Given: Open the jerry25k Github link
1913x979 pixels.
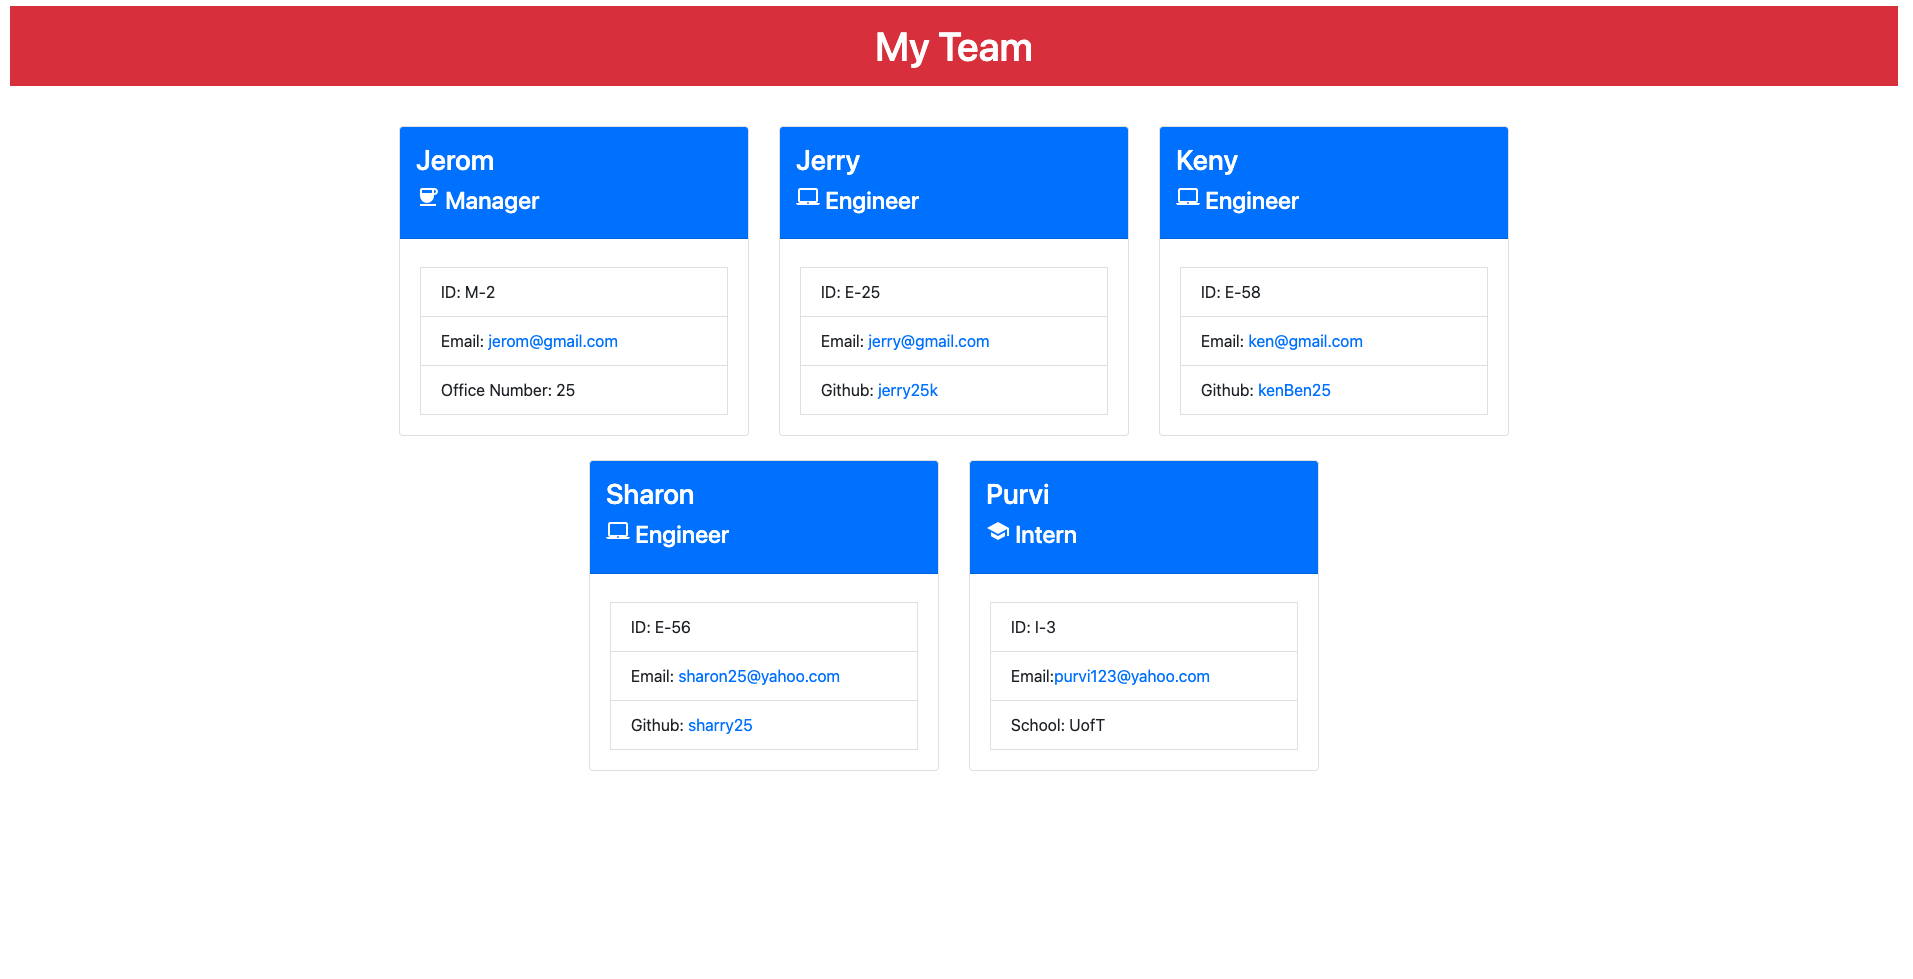Looking at the screenshot, I should (907, 390).
